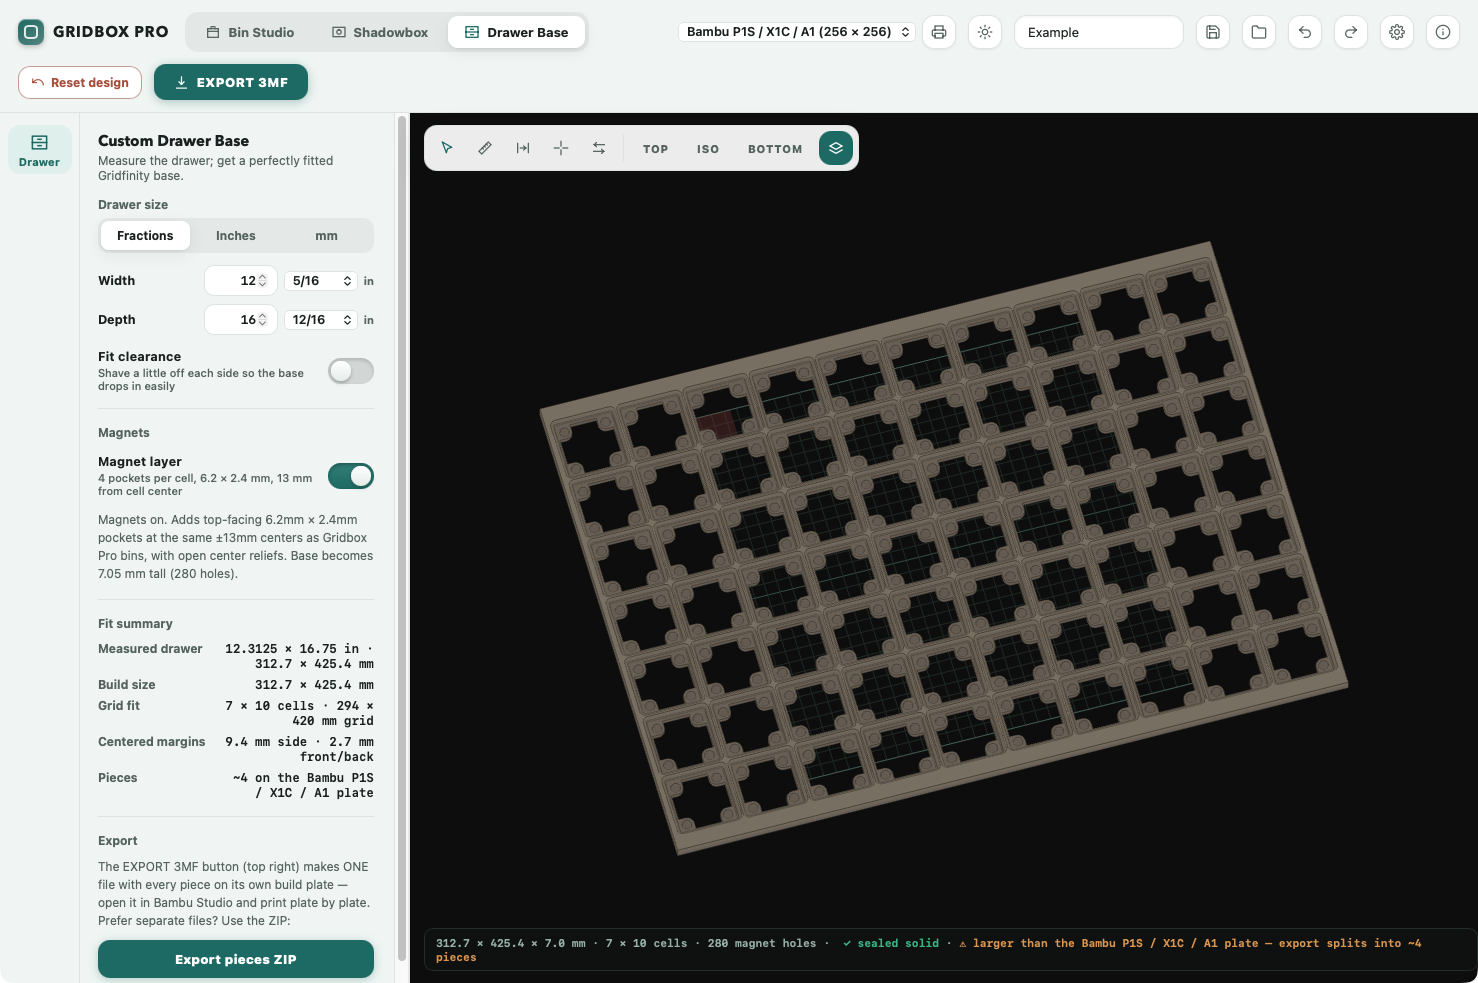Click Export pieces ZIP button

[x=236, y=959]
